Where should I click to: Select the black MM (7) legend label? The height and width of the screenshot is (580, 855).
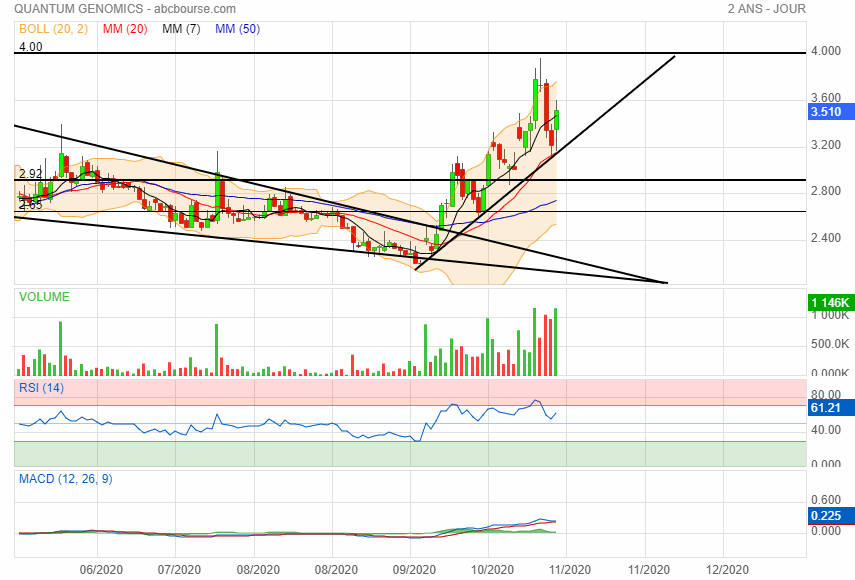(x=181, y=29)
